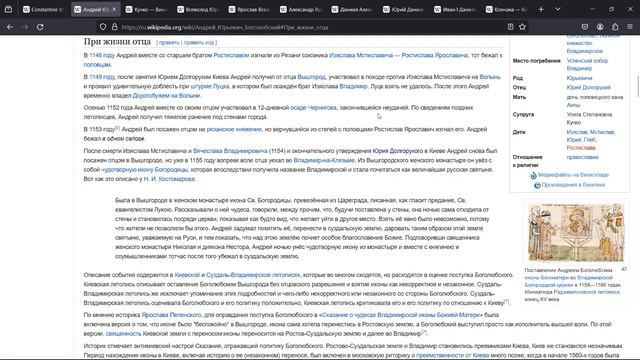Screen dimensions: 640x360
Task: Open the '1149 году' link
Action: point(102,77)
